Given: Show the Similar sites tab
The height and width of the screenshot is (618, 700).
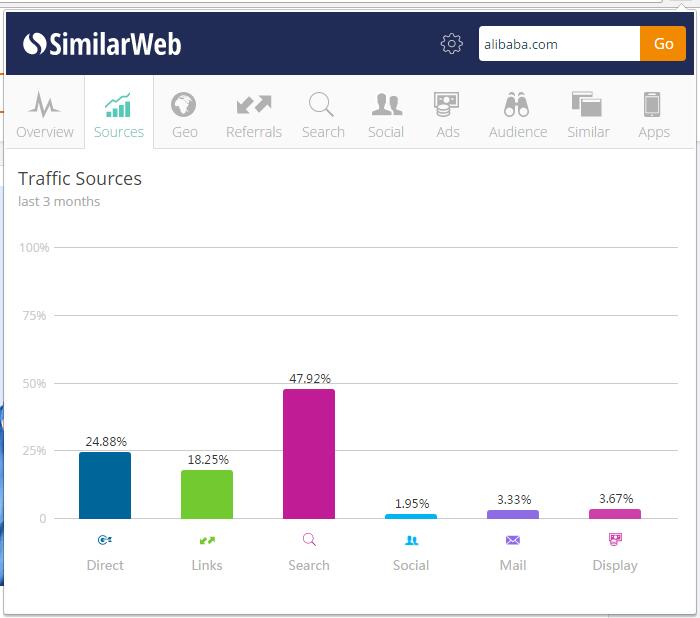Looking at the screenshot, I should pyautogui.click(x=587, y=114).
